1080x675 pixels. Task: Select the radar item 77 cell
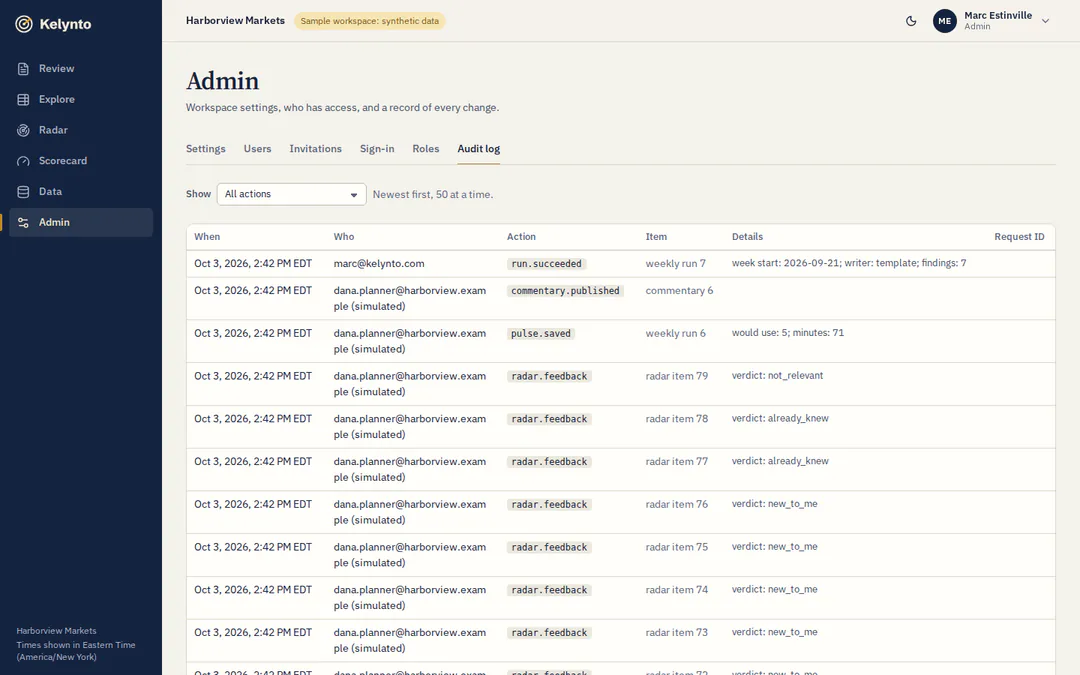point(676,461)
